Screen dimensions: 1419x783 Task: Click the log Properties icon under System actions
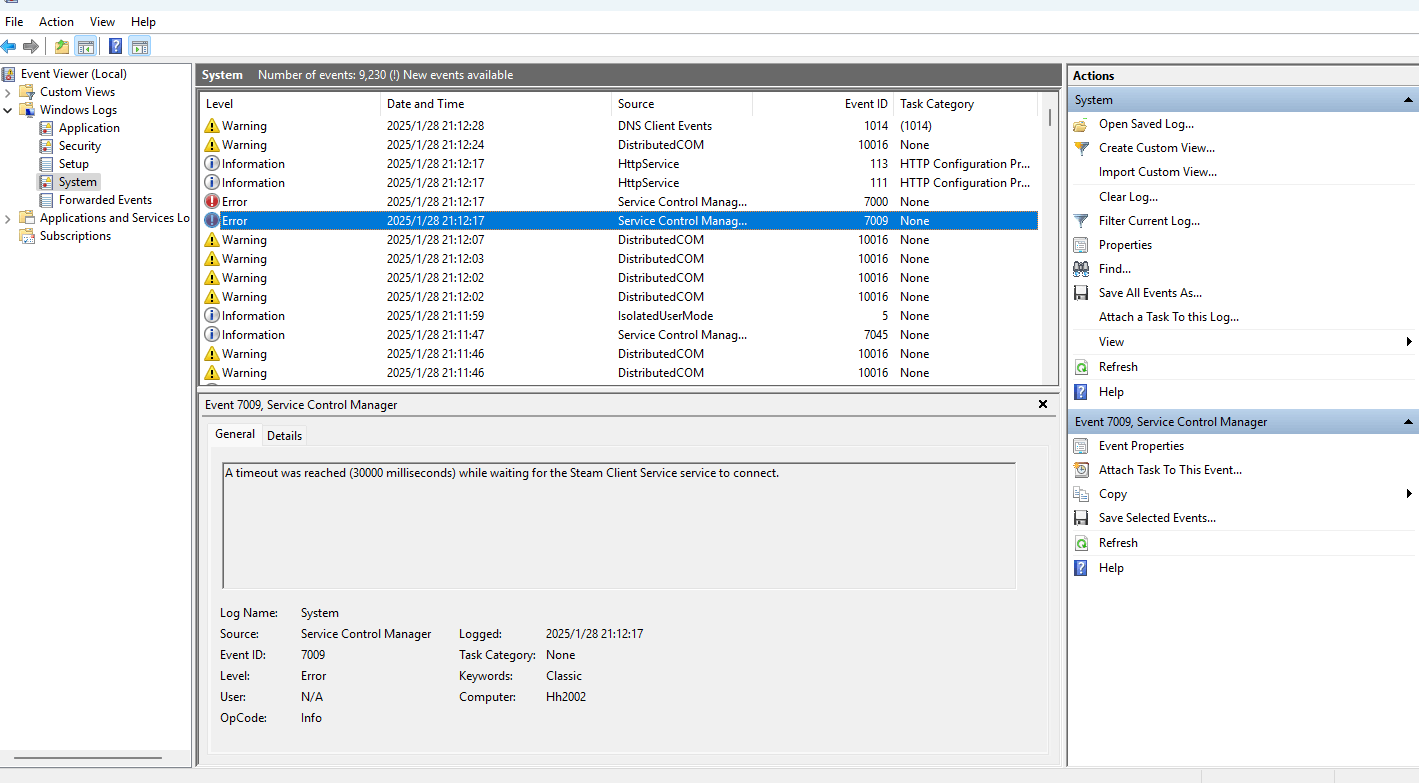[1081, 245]
